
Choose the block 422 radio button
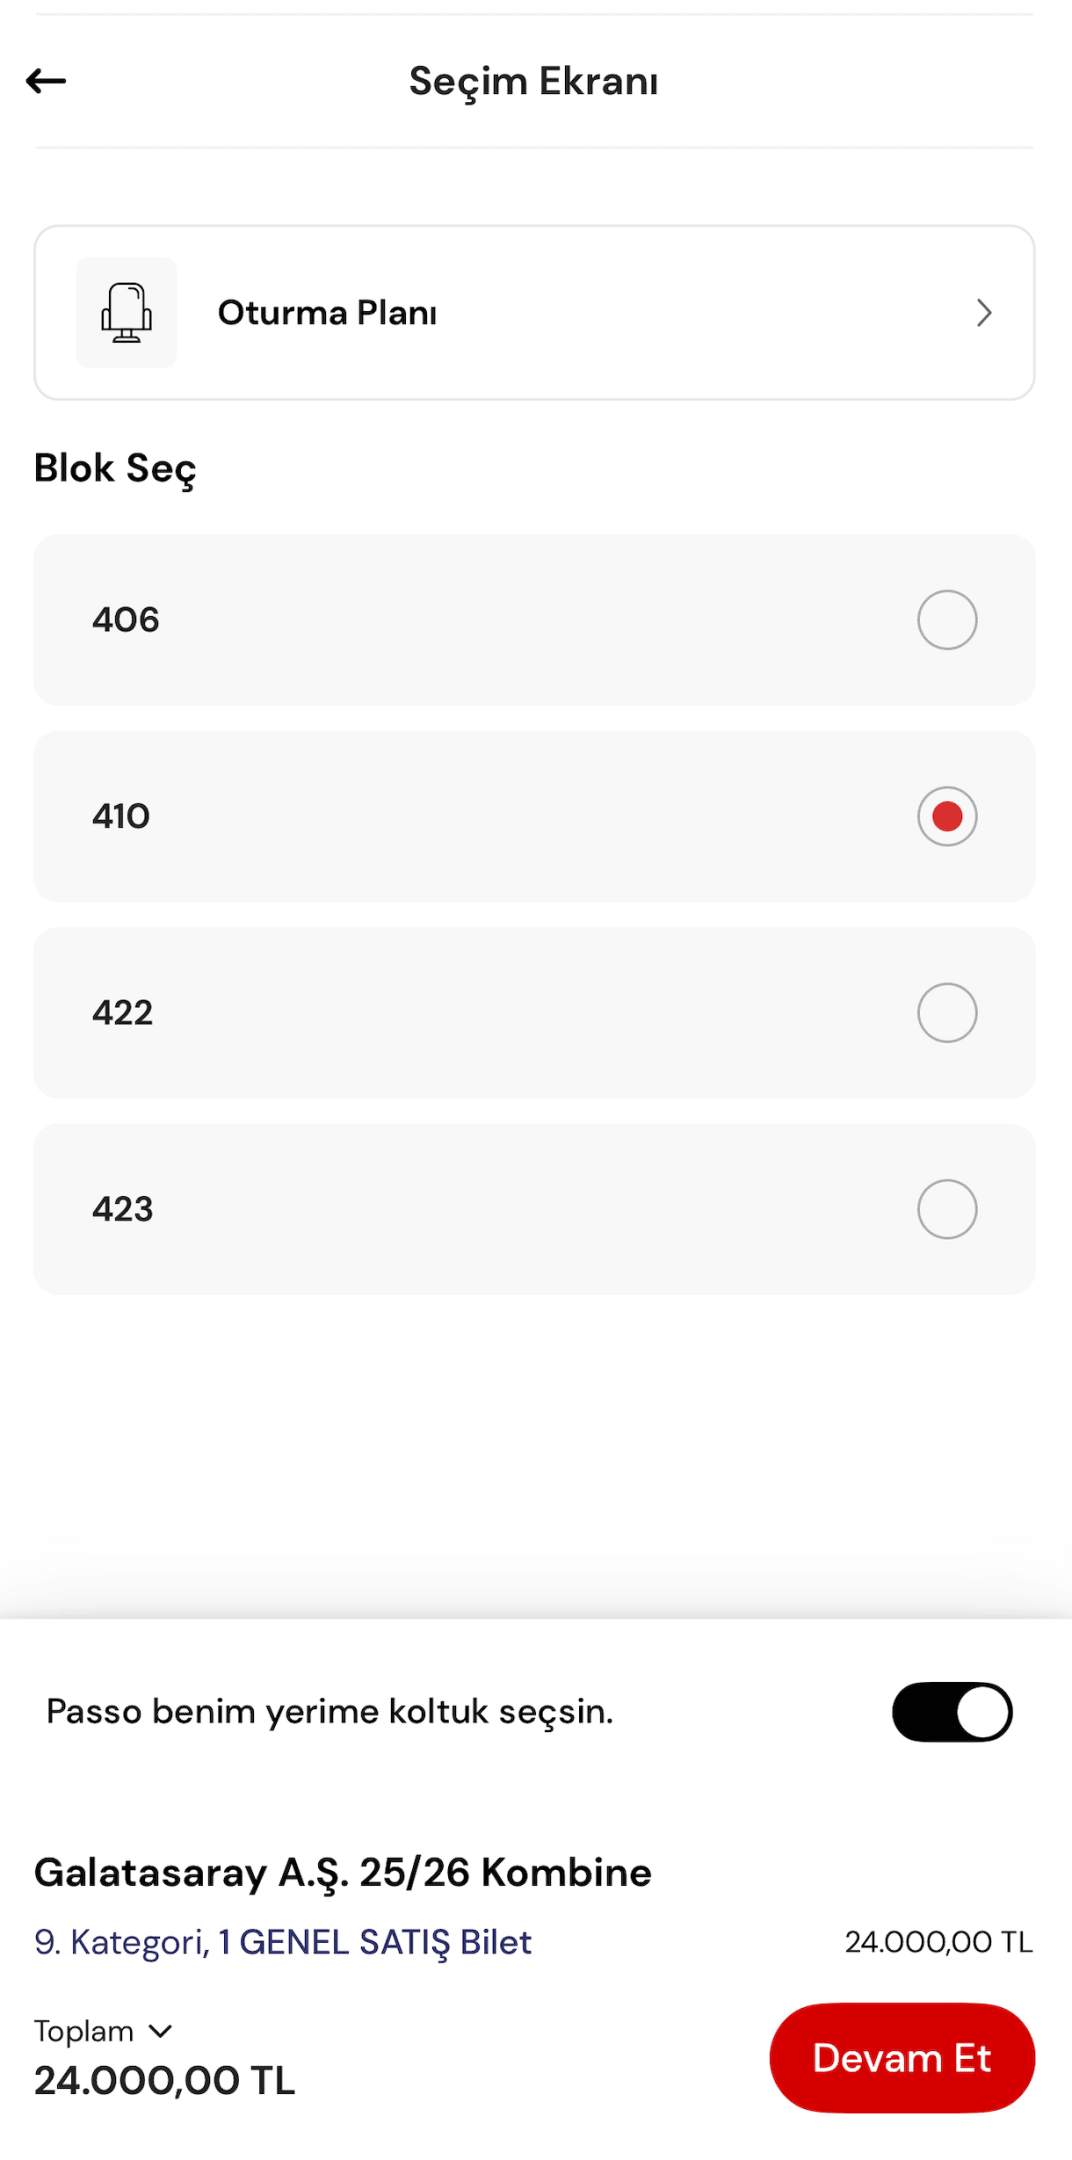click(946, 1013)
